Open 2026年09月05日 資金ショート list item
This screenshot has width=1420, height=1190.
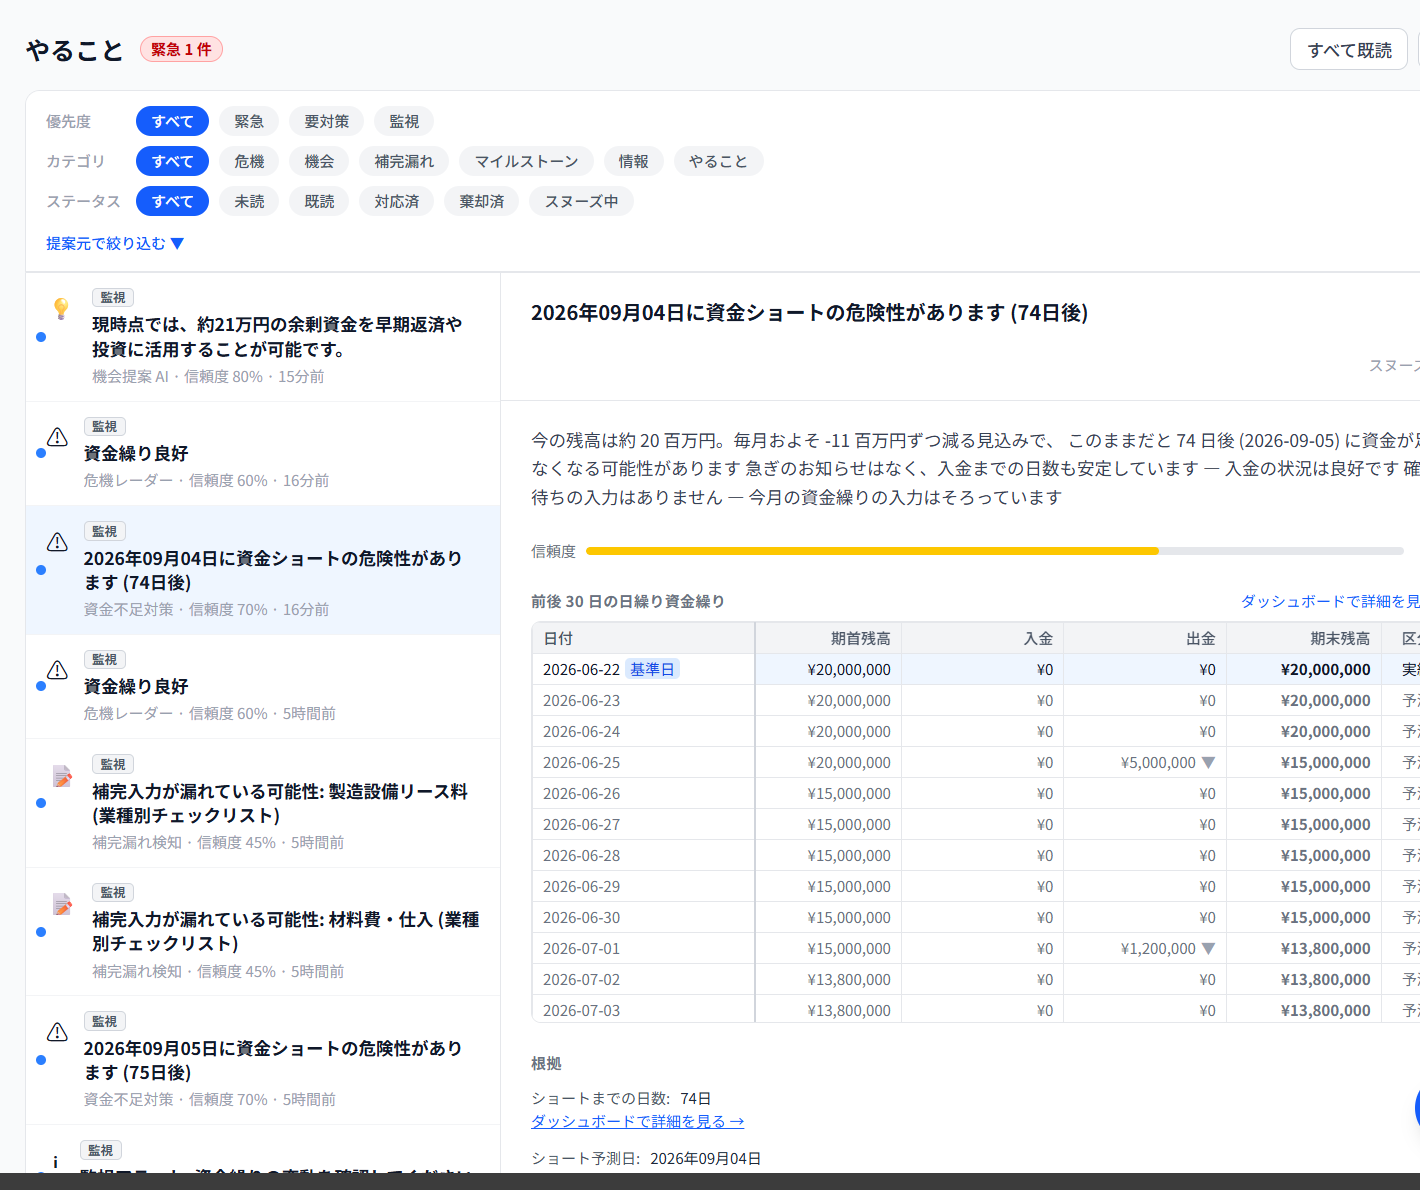coord(263,1060)
